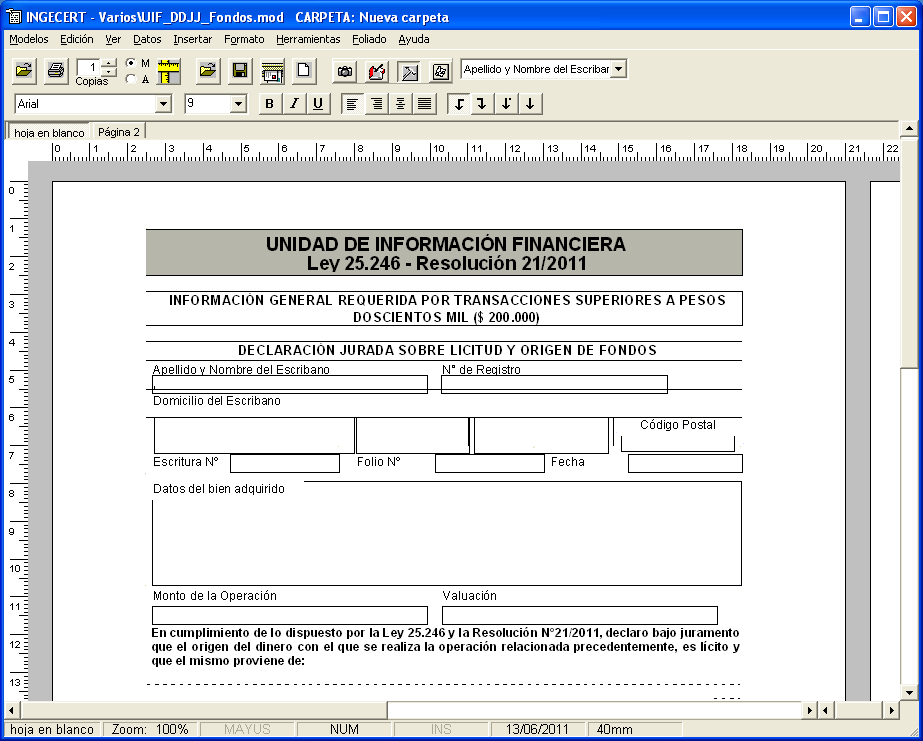The image size is (923, 741).
Task: Click the red edit-sheet icon
Action: (377, 71)
